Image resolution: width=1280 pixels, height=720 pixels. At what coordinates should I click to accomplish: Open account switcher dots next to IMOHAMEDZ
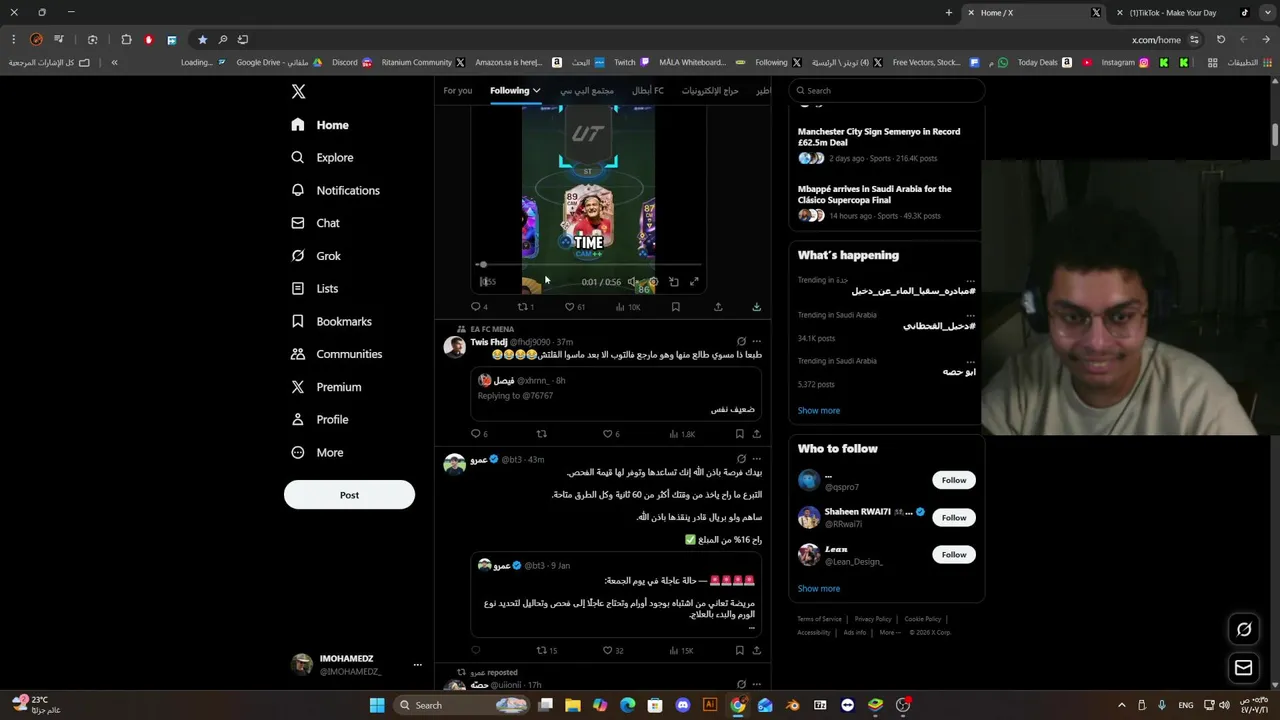418,665
